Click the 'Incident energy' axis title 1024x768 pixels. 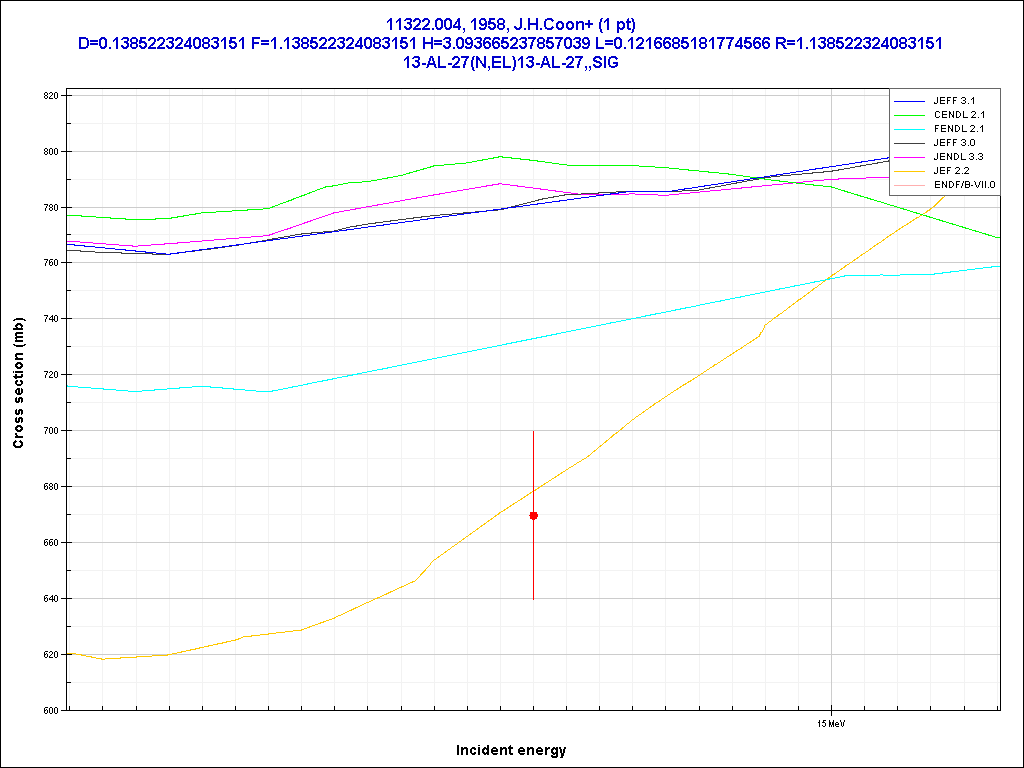point(511,750)
